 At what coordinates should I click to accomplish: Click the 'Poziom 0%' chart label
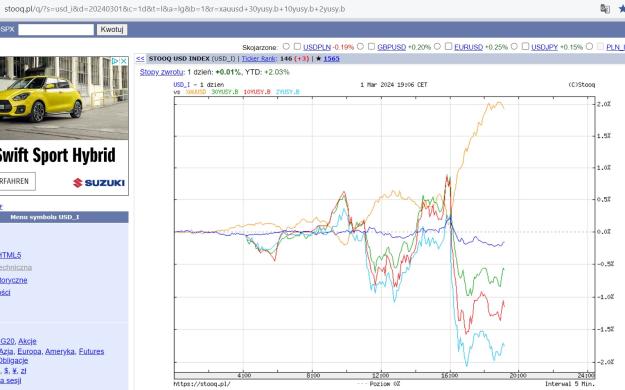pyautogui.click(x=385, y=384)
